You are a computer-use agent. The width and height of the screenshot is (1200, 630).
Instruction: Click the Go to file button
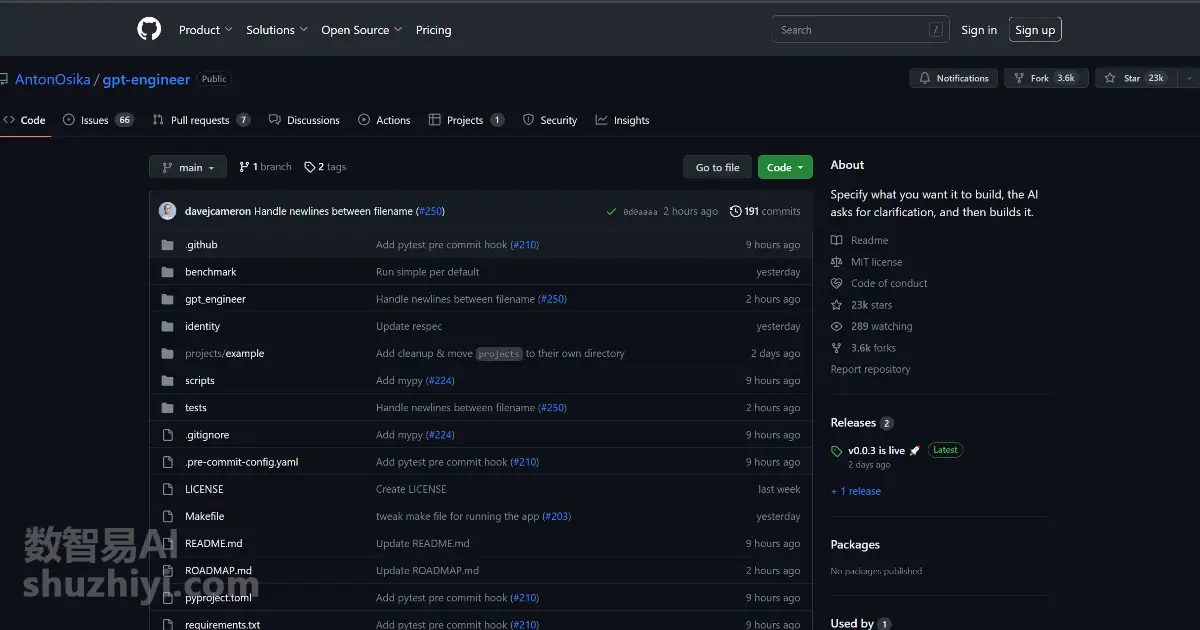717,167
